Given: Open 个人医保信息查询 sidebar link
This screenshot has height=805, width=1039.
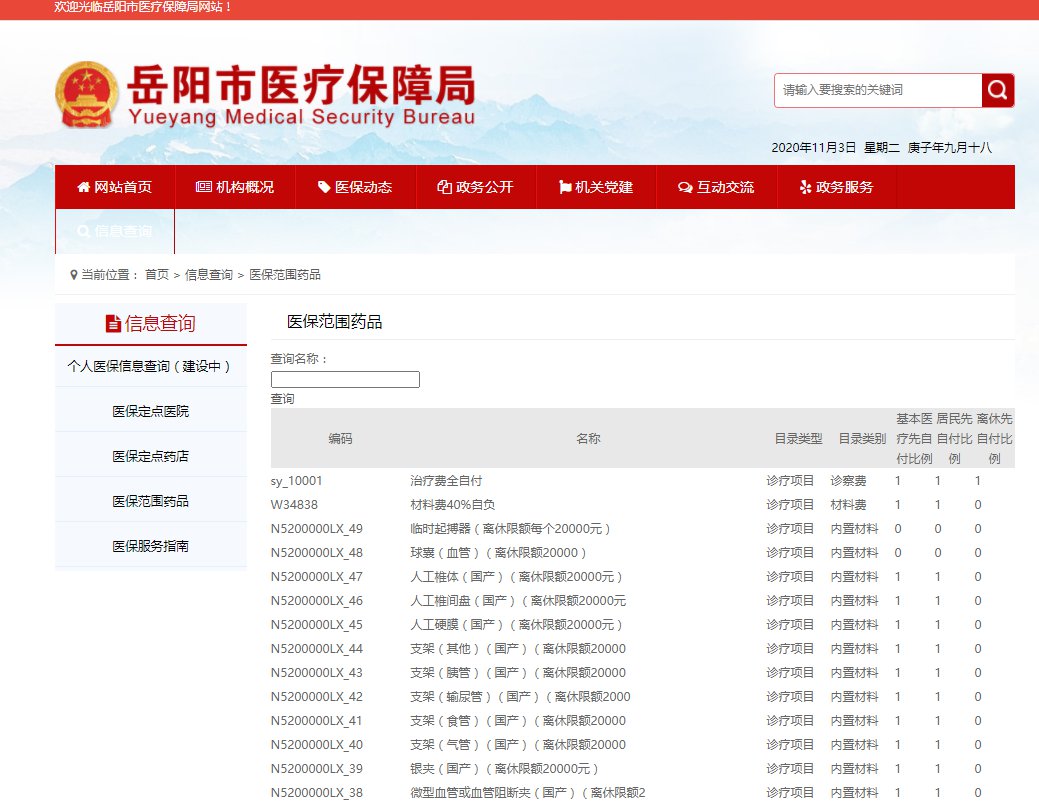Looking at the screenshot, I should (x=150, y=366).
